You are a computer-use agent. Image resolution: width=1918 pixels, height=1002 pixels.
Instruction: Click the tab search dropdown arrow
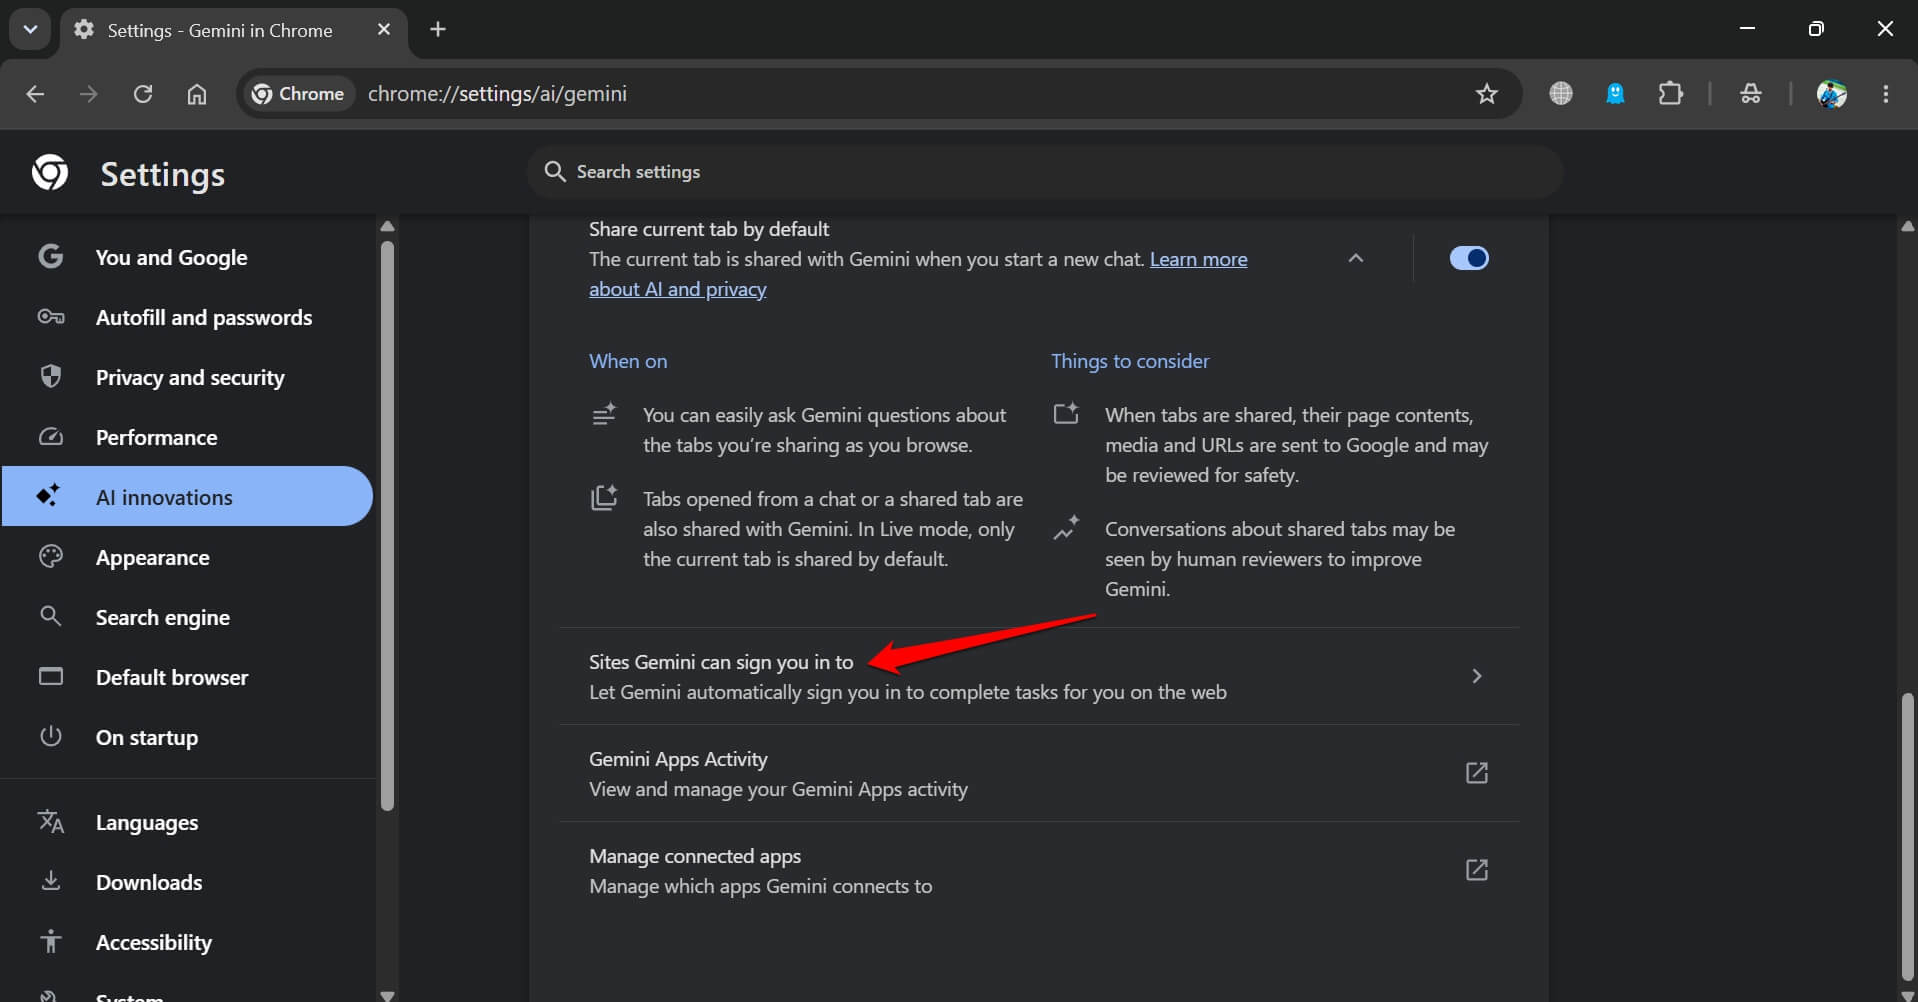pyautogui.click(x=30, y=30)
